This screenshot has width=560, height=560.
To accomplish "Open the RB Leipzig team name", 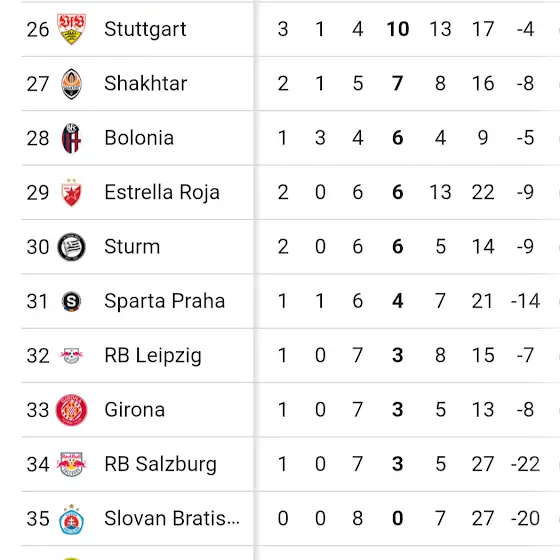I will [153, 356].
